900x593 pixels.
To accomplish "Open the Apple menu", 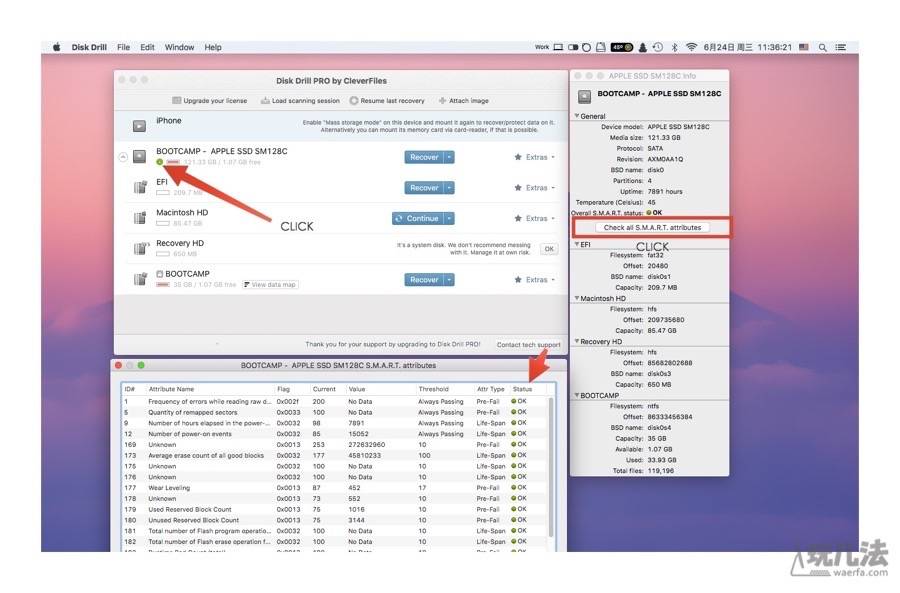I will (56, 47).
